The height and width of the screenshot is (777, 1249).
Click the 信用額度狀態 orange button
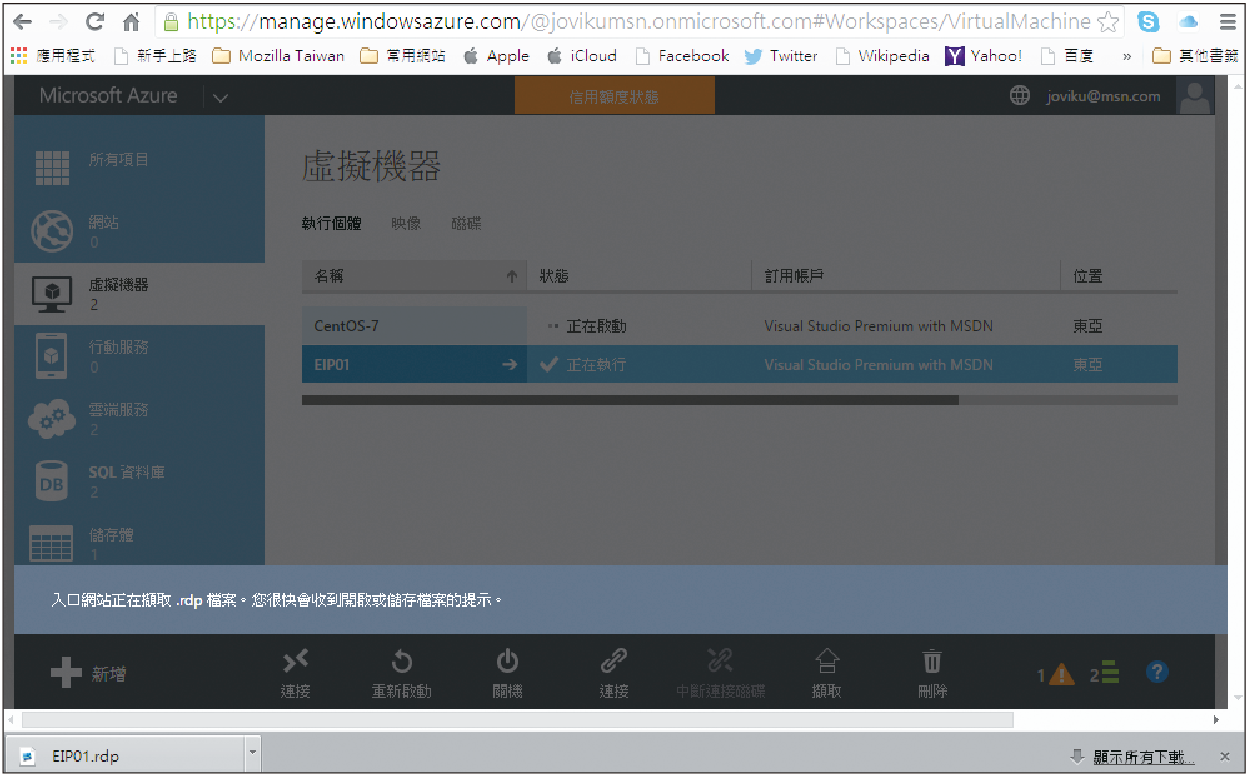coord(615,97)
